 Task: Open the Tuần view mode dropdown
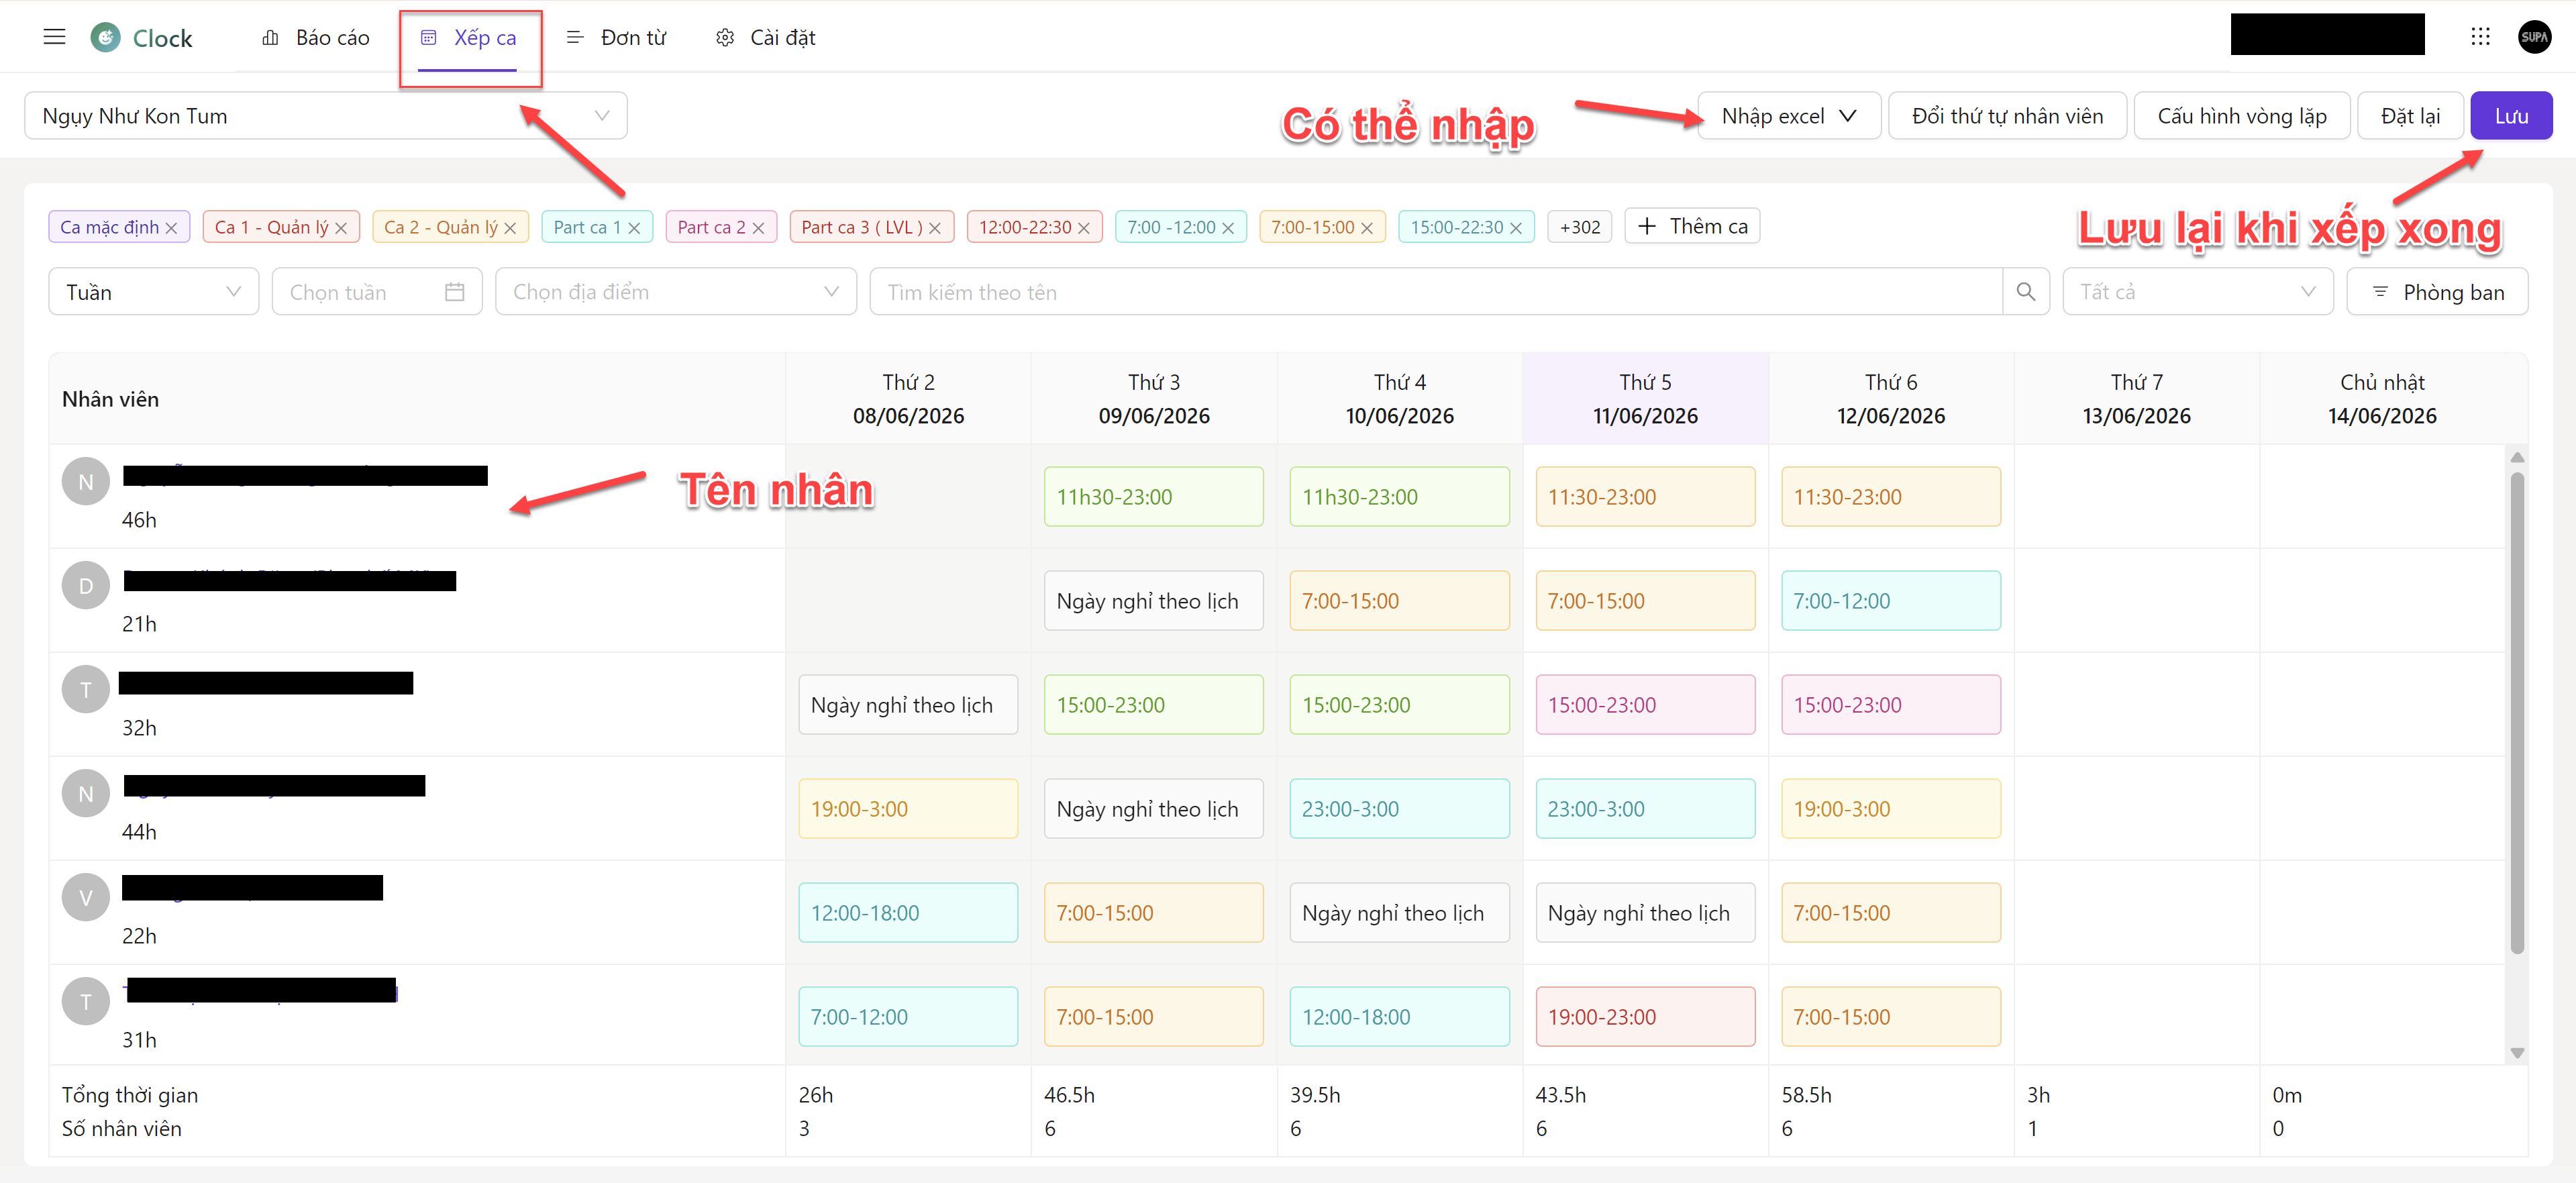click(x=153, y=292)
